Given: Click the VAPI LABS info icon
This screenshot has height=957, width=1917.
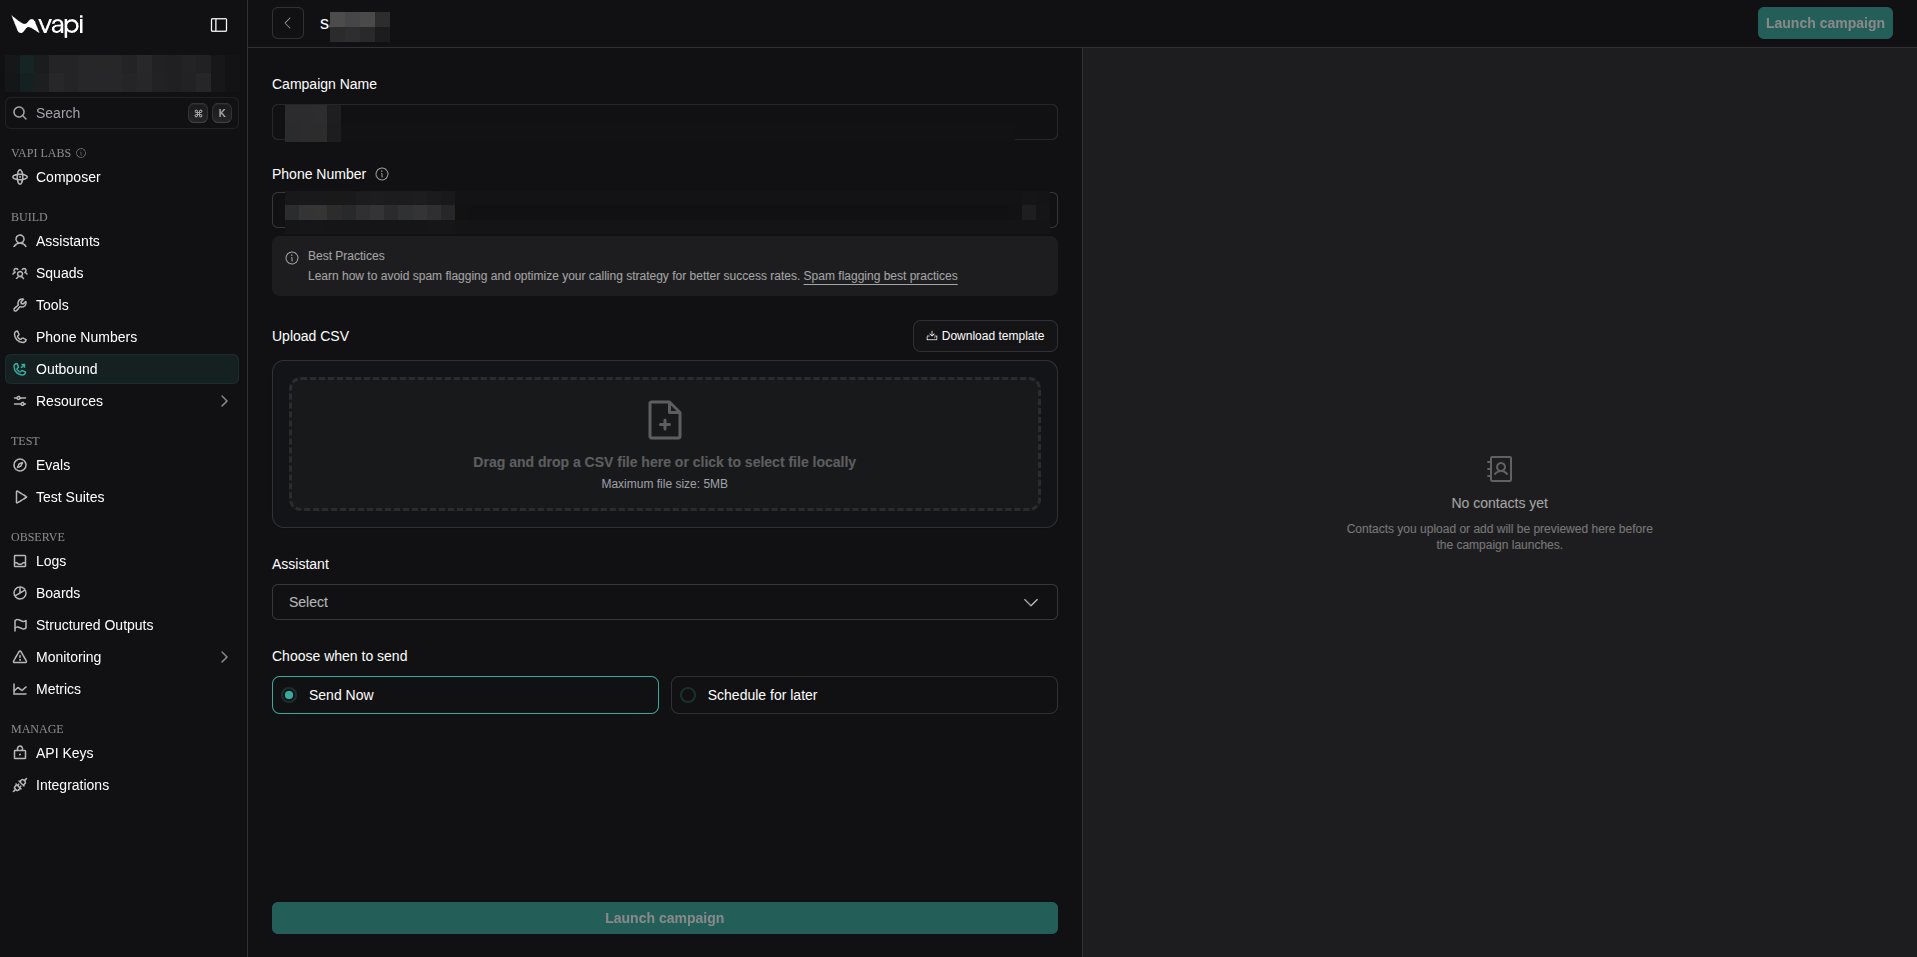Looking at the screenshot, I should (x=81, y=153).
